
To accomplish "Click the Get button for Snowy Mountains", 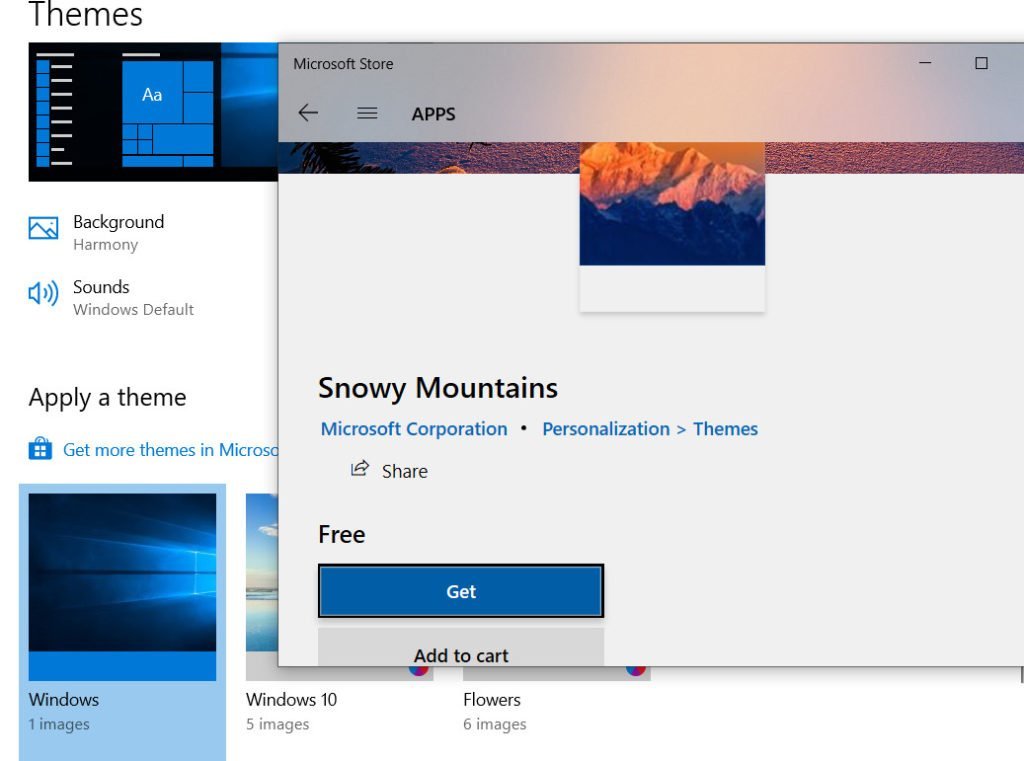I will 461,591.
